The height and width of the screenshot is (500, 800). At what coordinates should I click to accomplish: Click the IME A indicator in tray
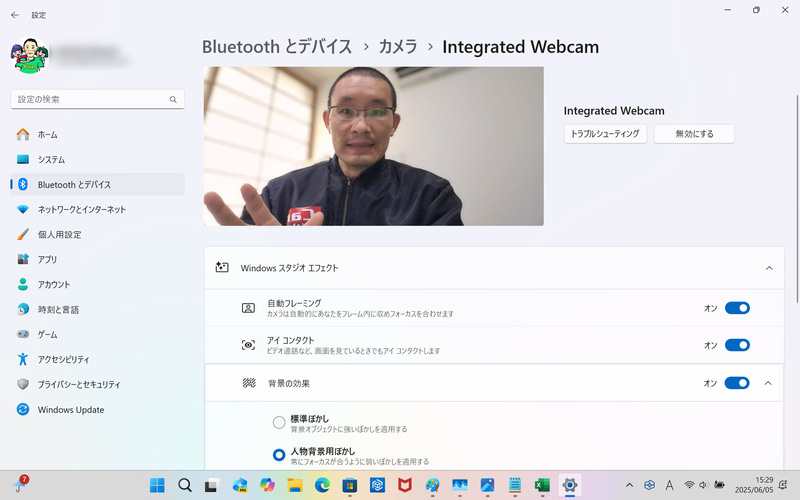coord(669,485)
